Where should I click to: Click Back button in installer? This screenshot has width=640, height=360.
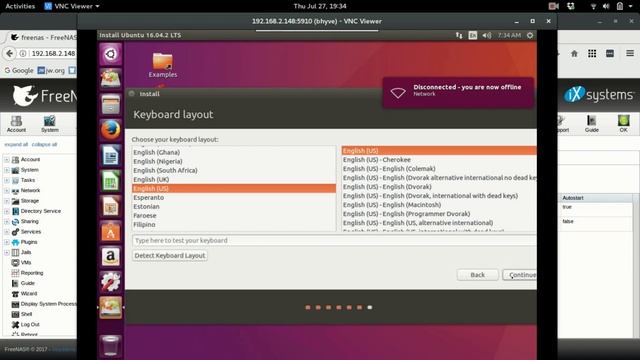[478, 275]
